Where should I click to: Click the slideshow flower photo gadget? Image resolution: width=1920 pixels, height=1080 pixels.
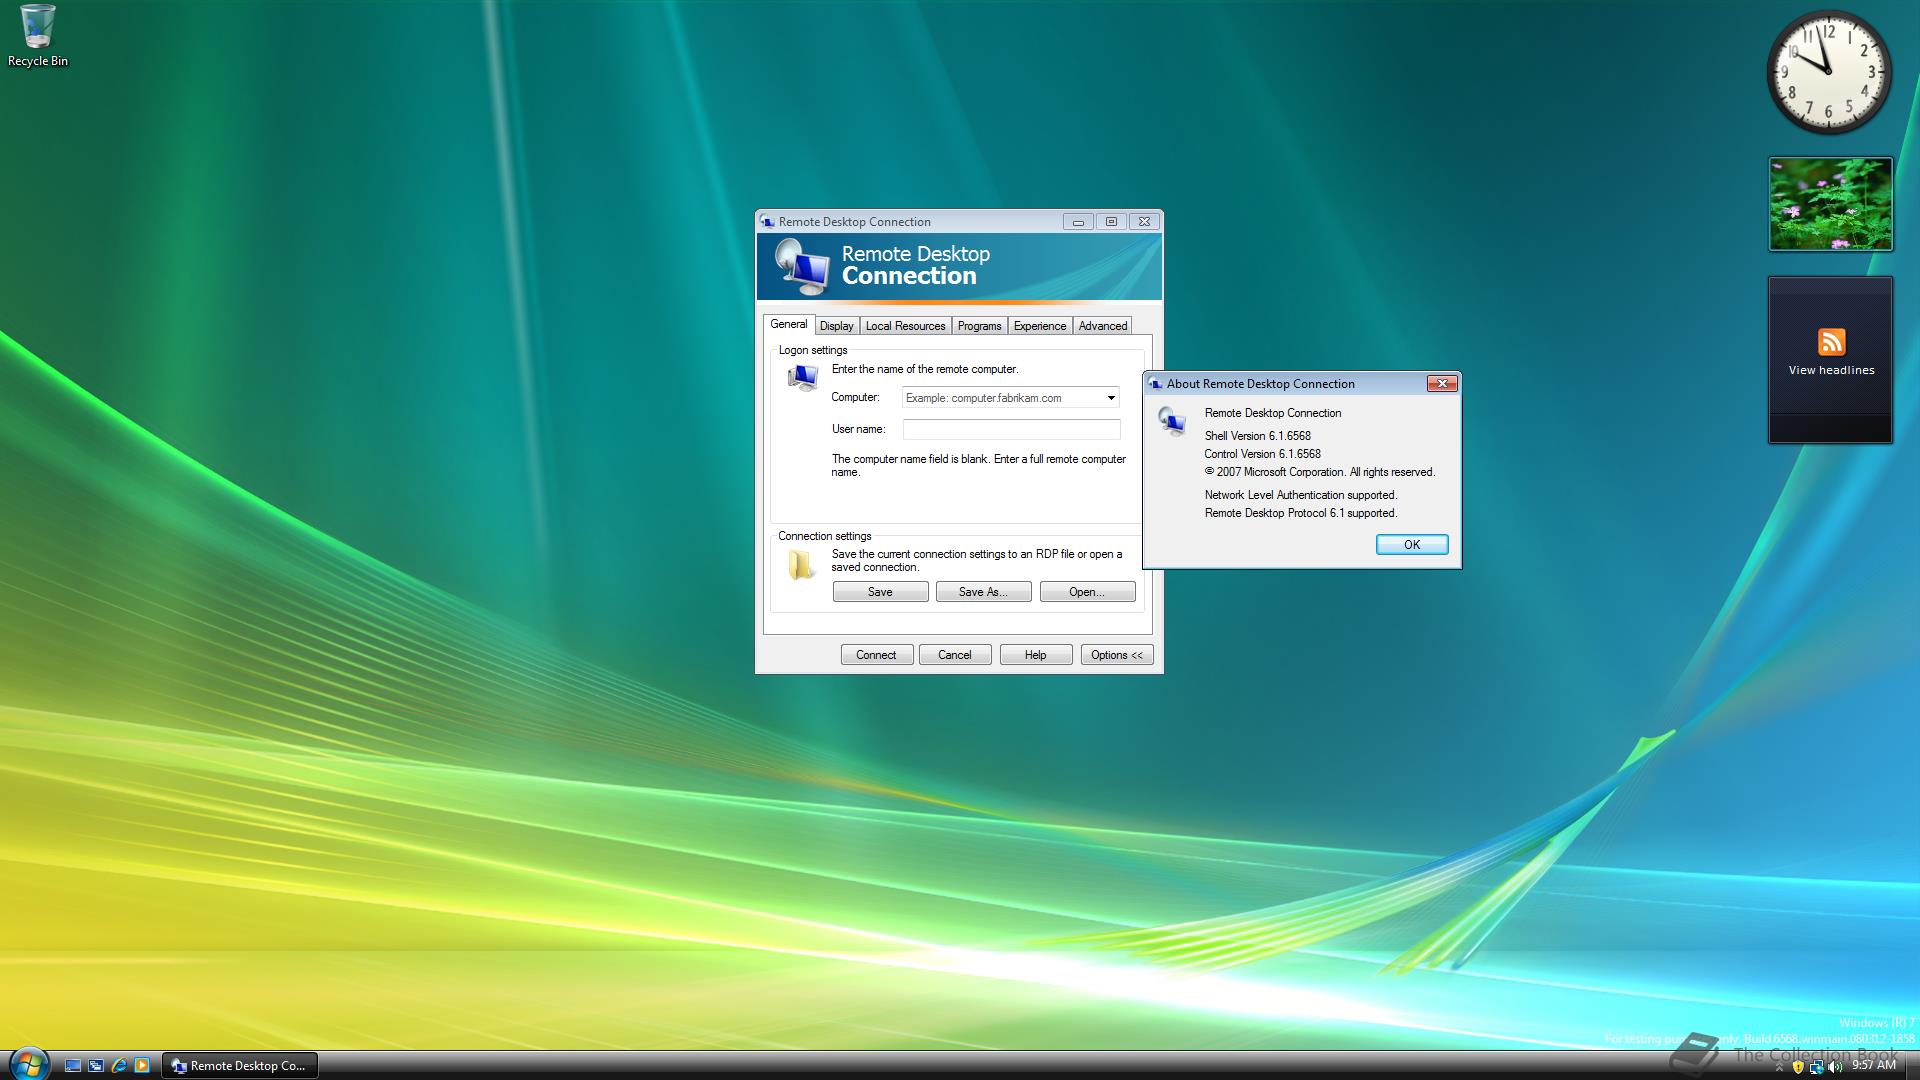(x=1830, y=204)
